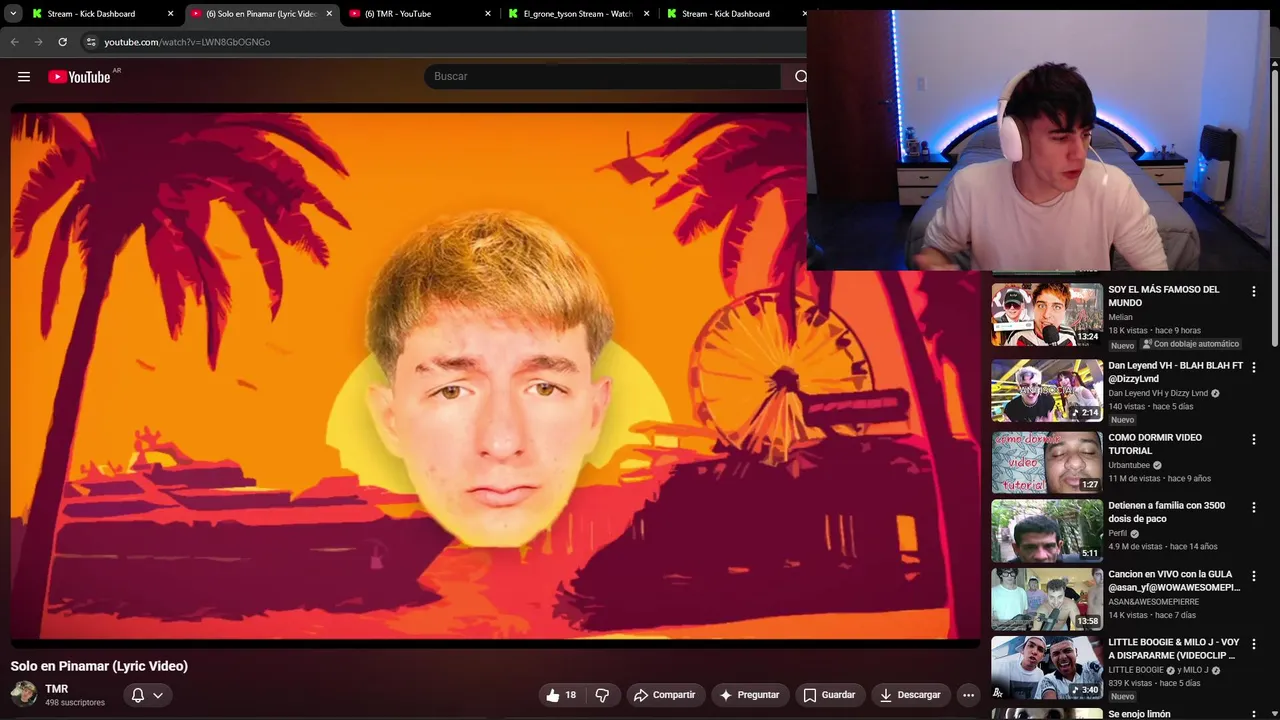The image size is (1280, 720).
Task: Open COMO DORMIR VIDEO TUTORIAL thumbnail
Action: click(x=1047, y=462)
